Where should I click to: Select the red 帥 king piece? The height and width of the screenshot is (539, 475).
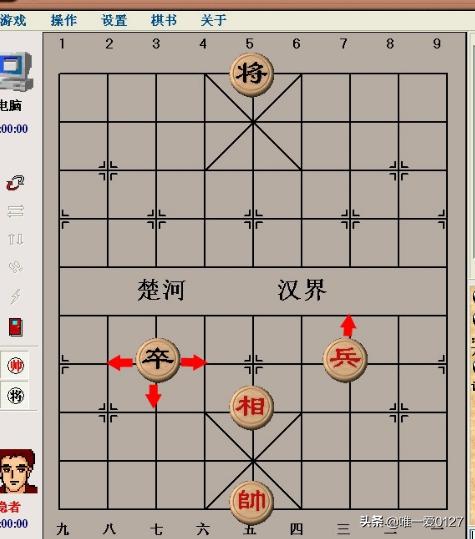pos(252,502)
